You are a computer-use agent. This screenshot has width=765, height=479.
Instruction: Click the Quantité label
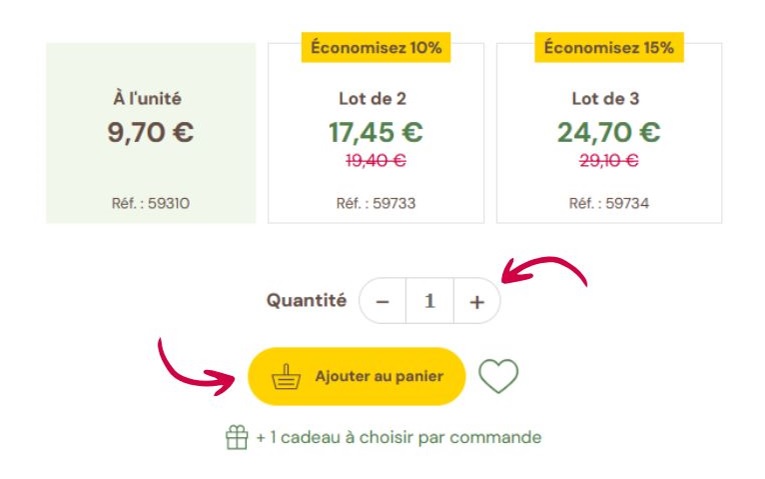pyautogui.click(x=306, y=300)
